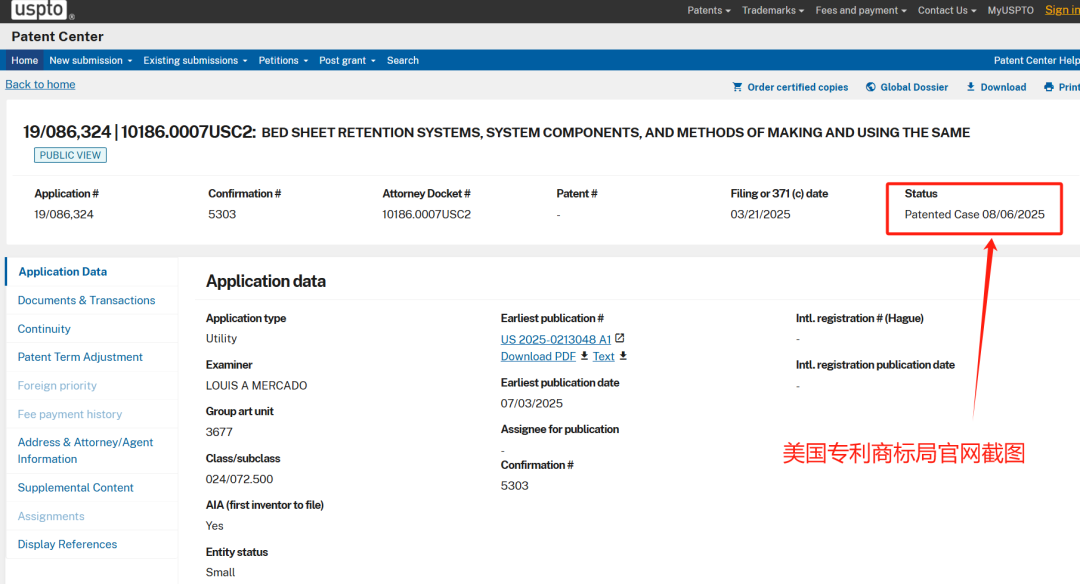Viewport: 1080px width, 584px height.
Task: Click the Global Dossier globe icon
Action: point(871,87)
